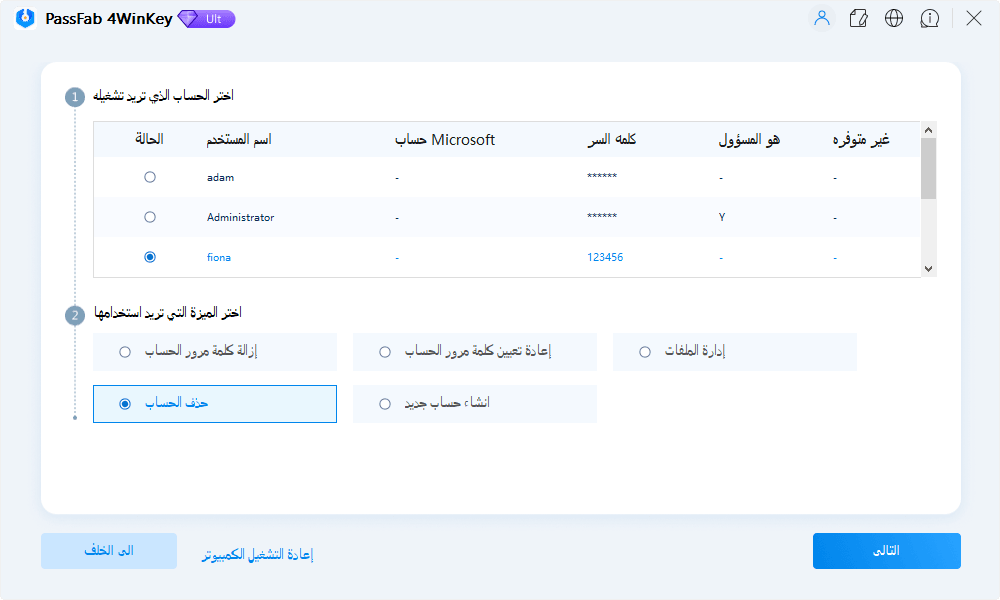Open the language globe icon

894,18
